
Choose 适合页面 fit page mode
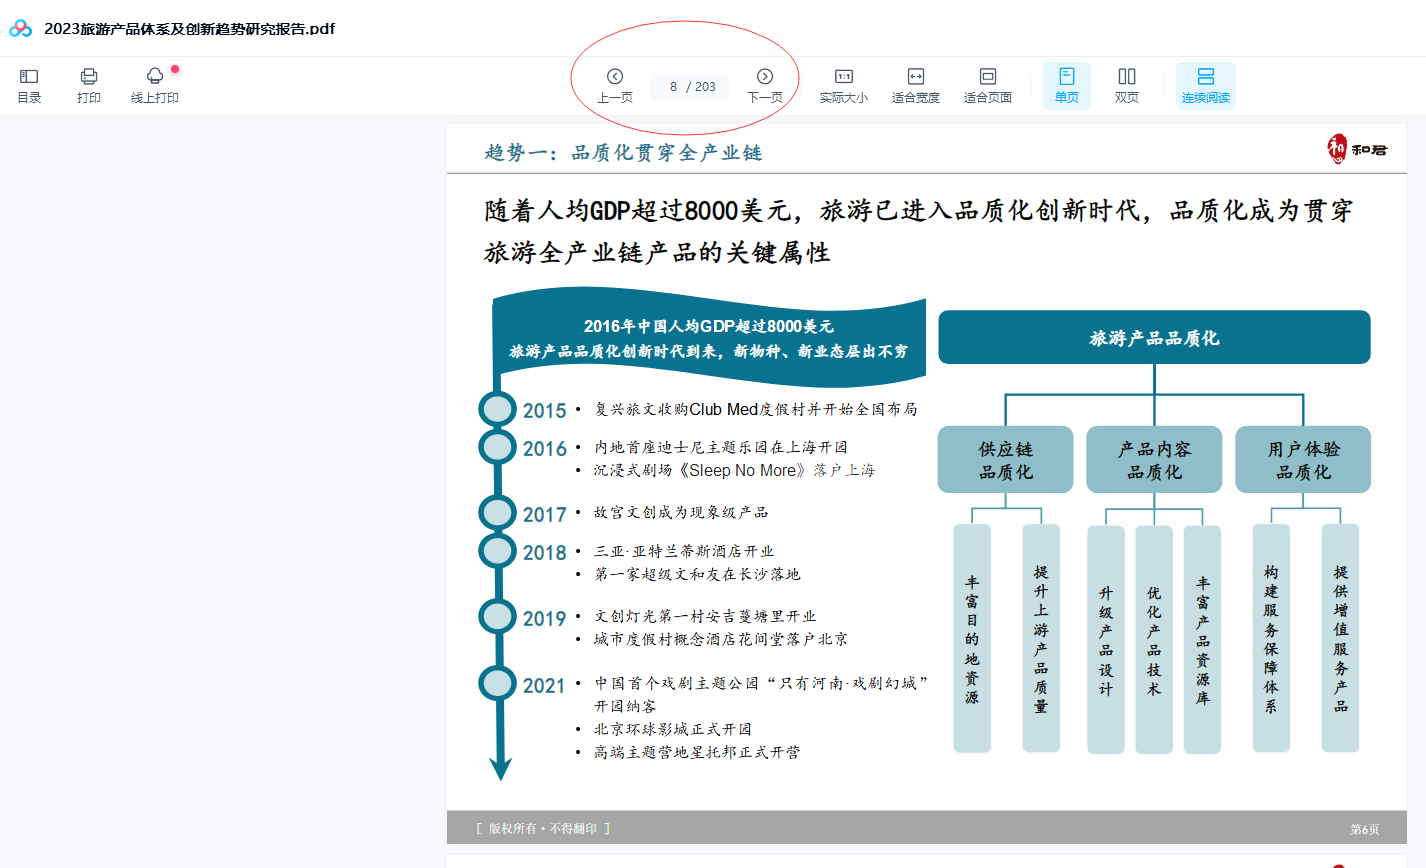point(988,82)
